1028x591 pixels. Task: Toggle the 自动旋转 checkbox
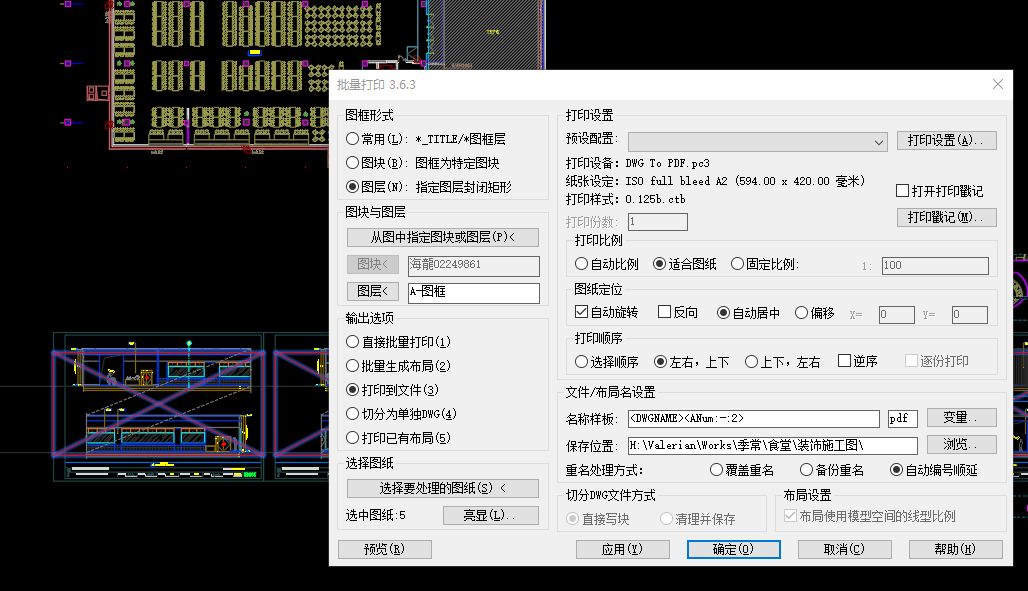[582, 312]
